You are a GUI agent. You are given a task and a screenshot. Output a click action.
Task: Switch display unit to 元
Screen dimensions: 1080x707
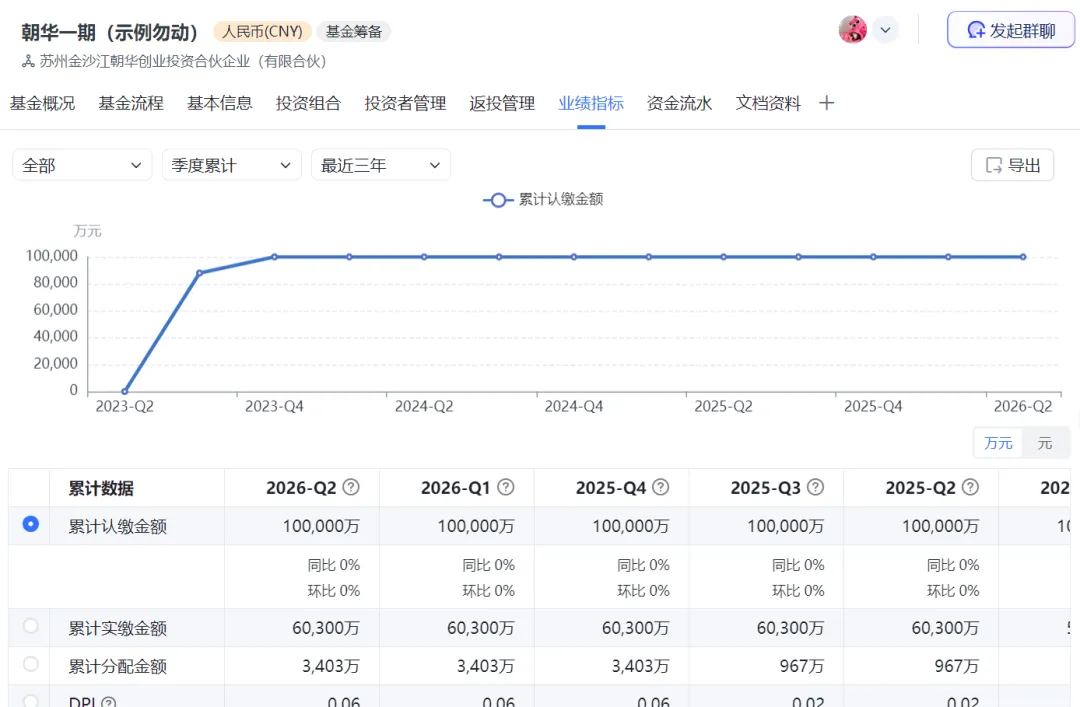[1046, 442]
